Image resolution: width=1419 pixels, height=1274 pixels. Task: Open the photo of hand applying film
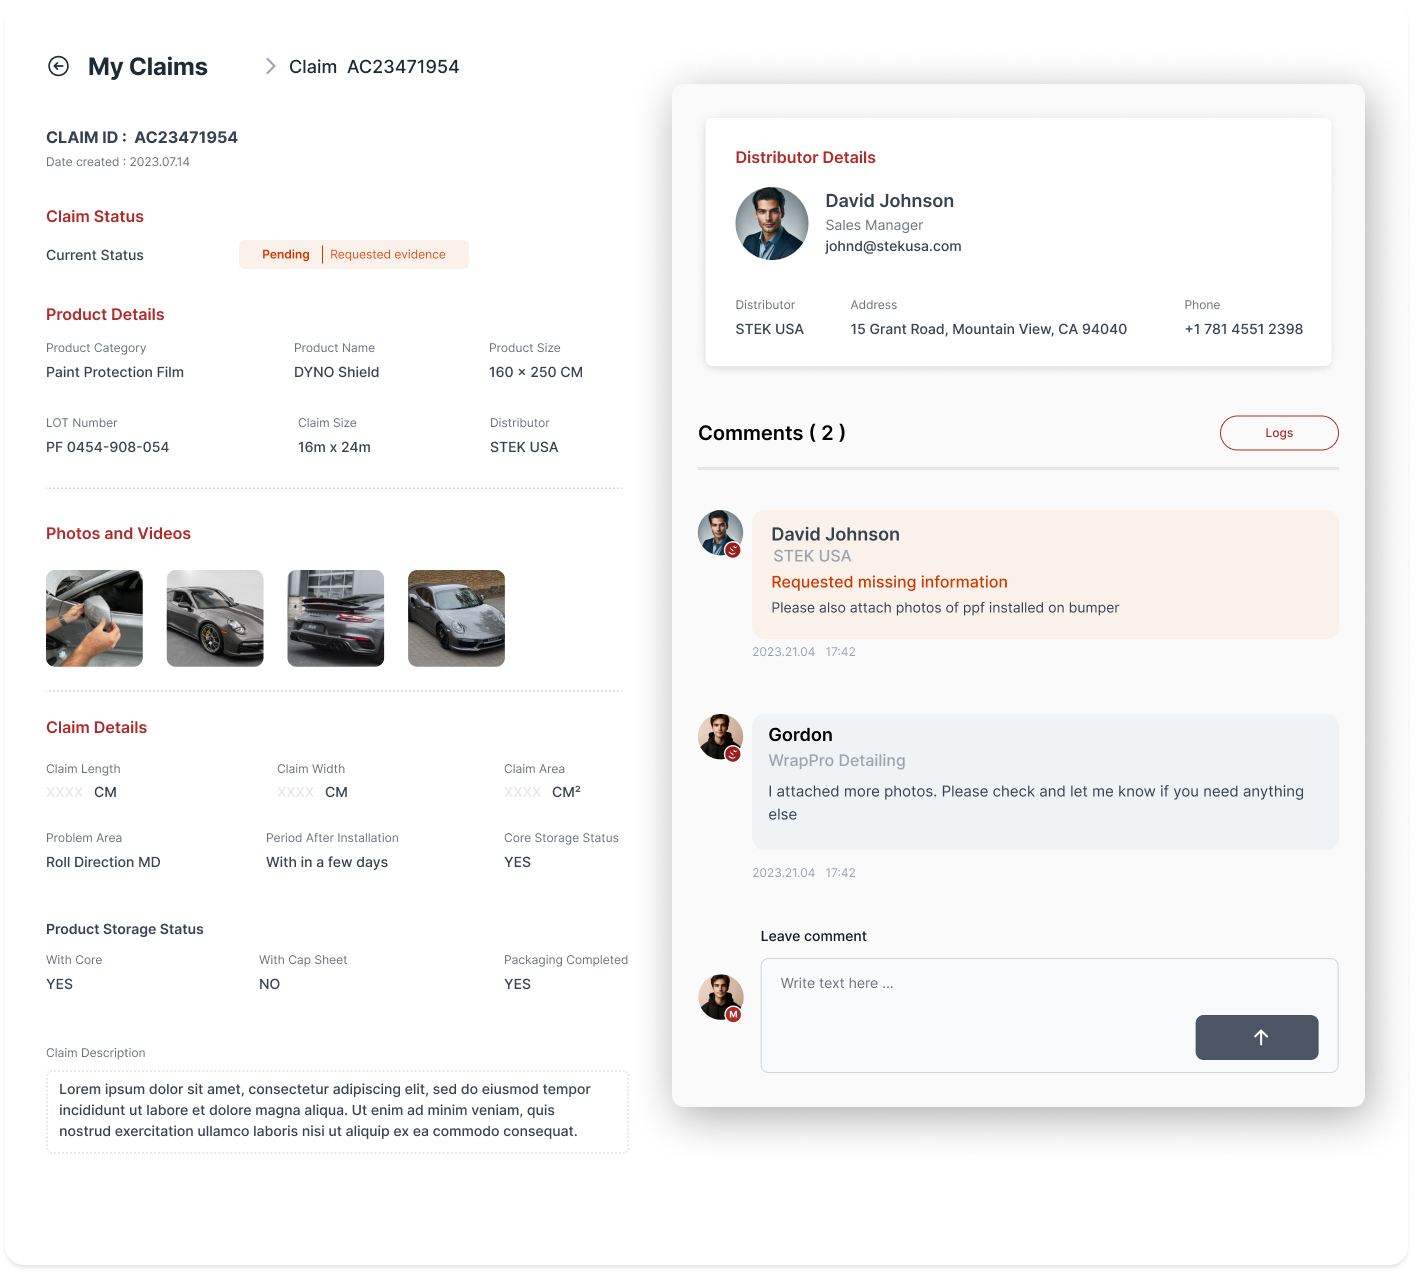[94, 618]
